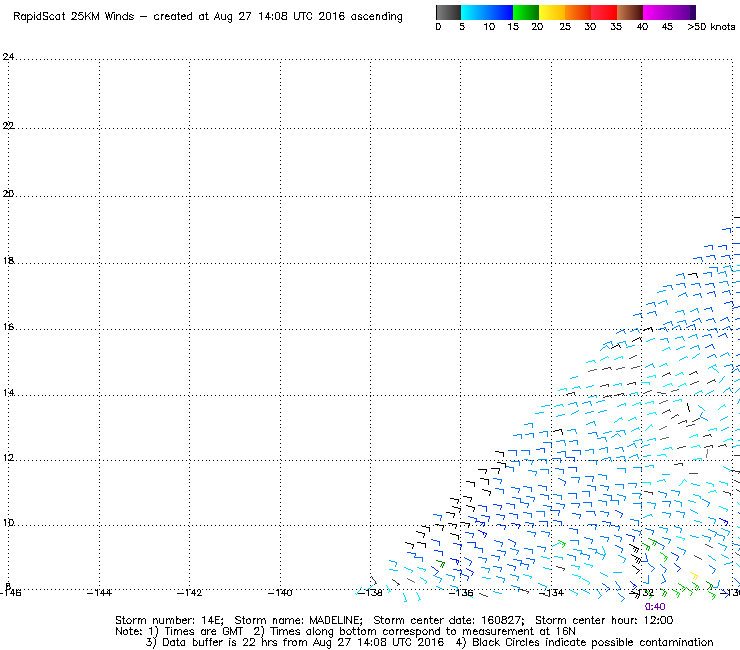Click the '25' legend scale label
Image resolution: width=740 pixels, height=650 pixels.
565,27
